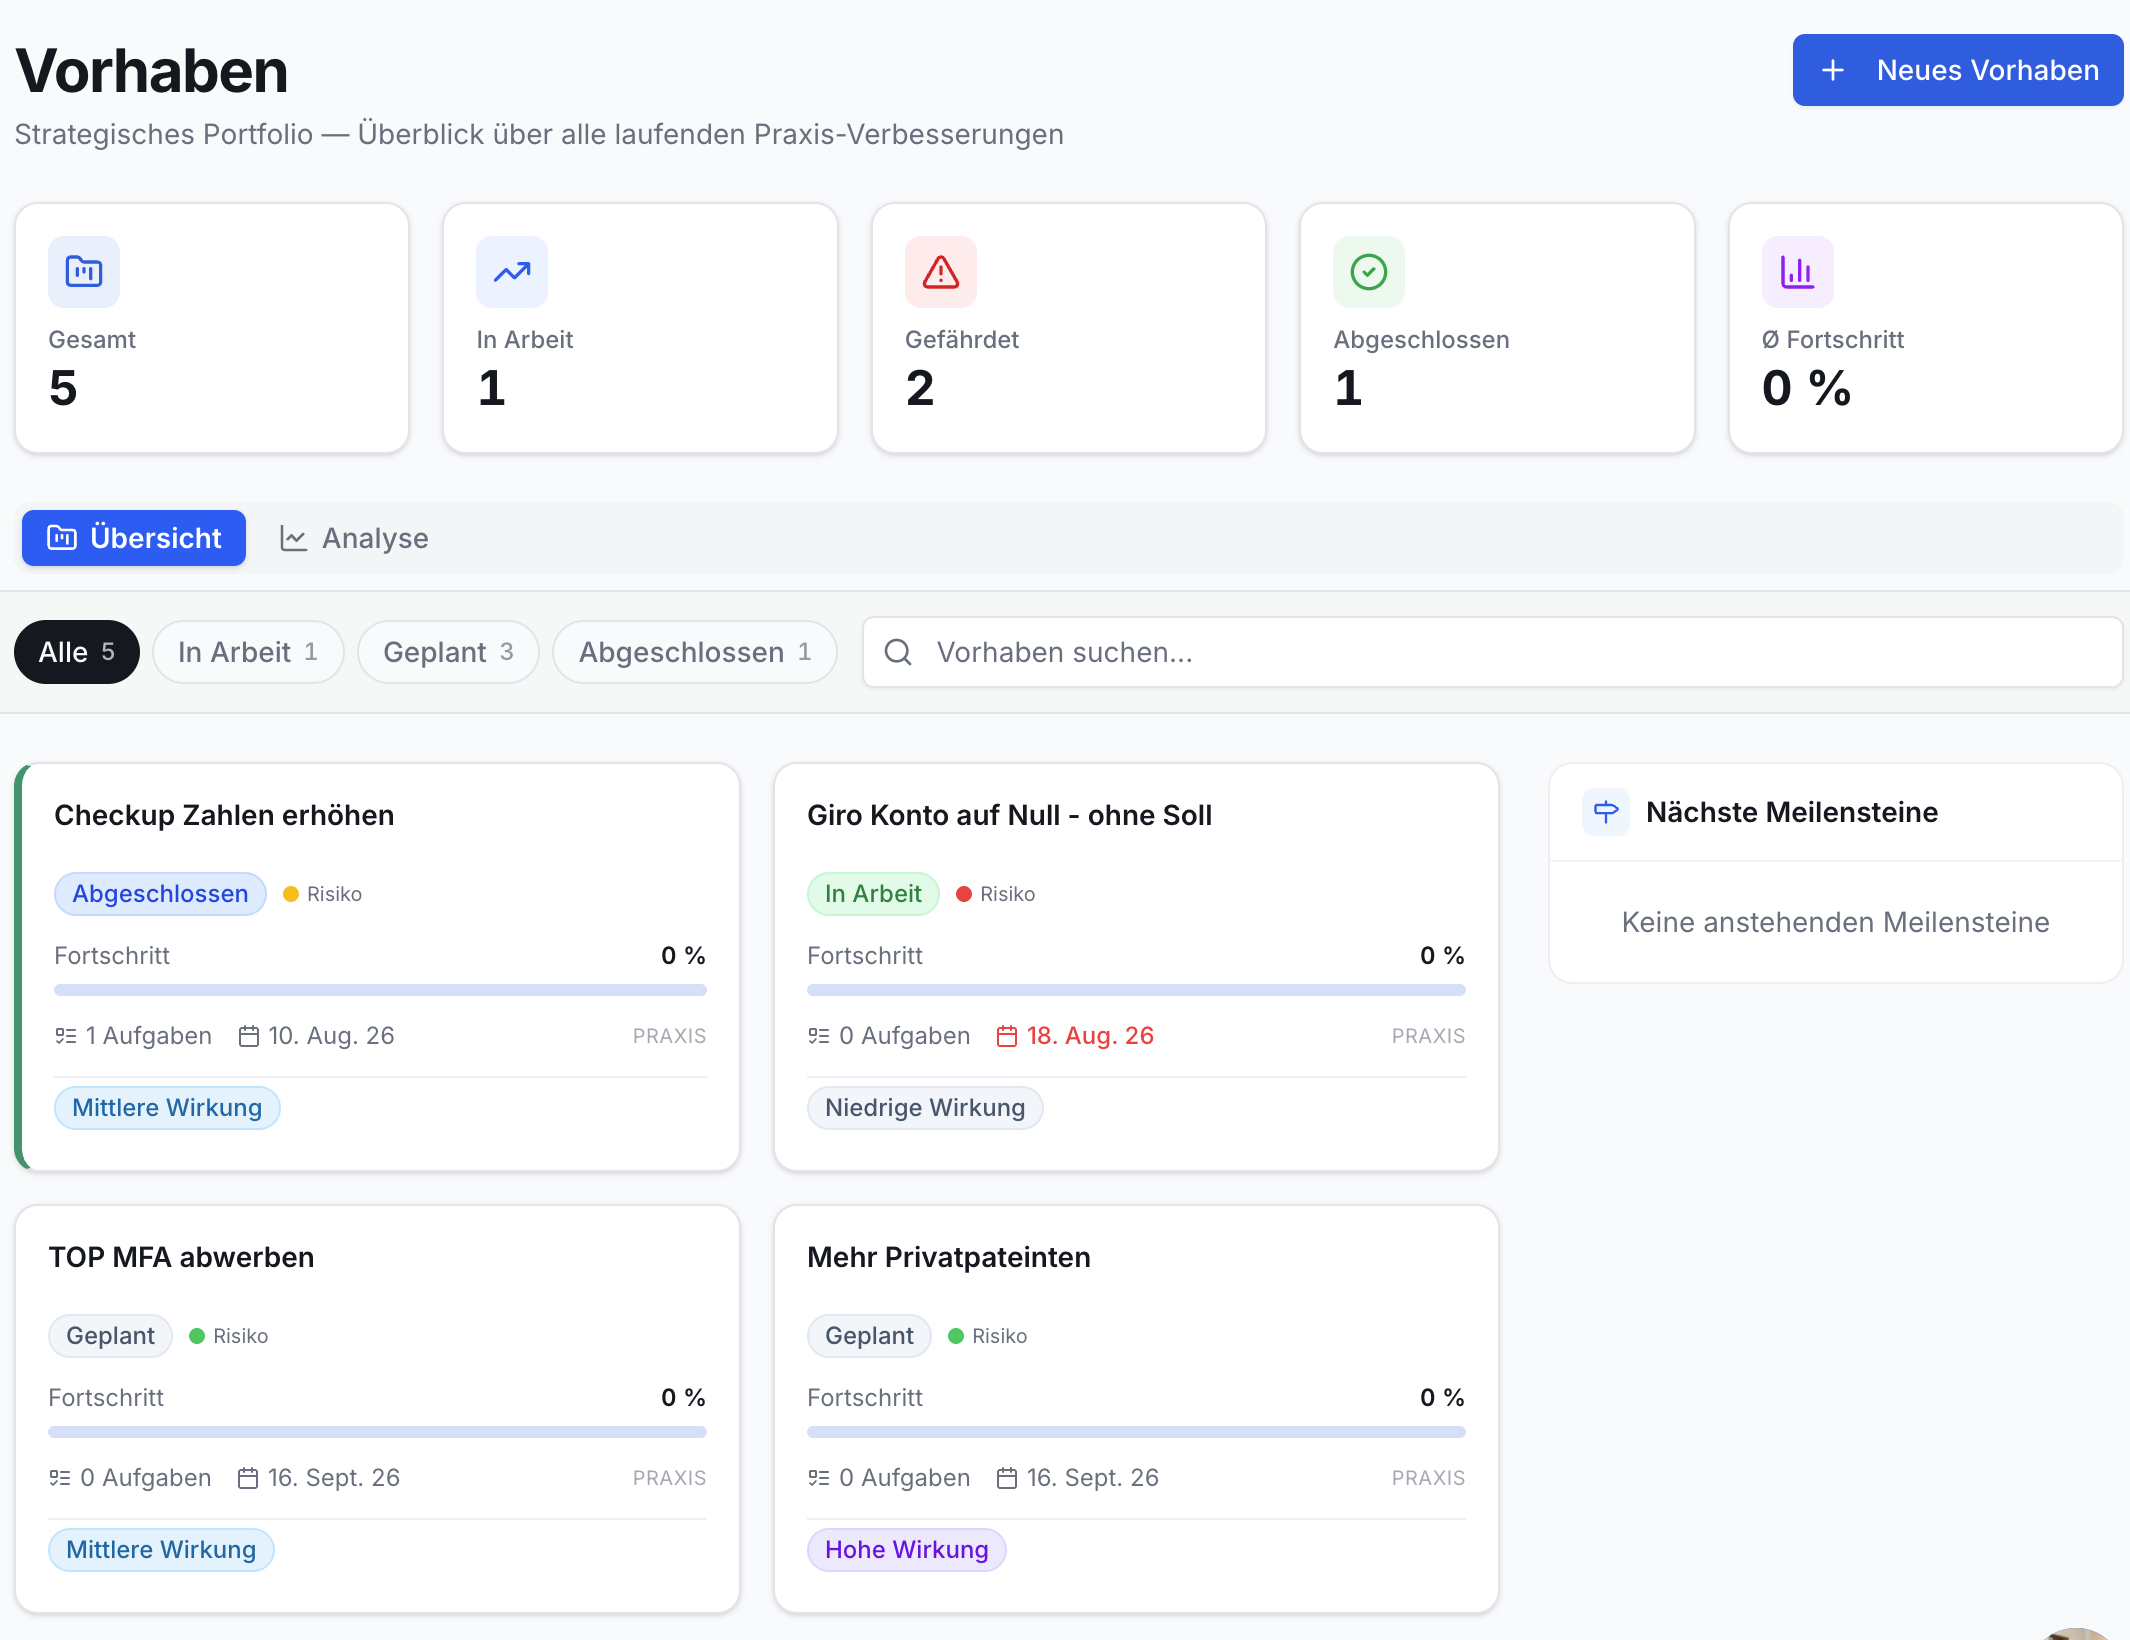Viewport: 2130px width, 1640px height.
Task: Open the Mehr Privatpateinten project card
Action: pyautogui.click(x=1136, y=1409)
